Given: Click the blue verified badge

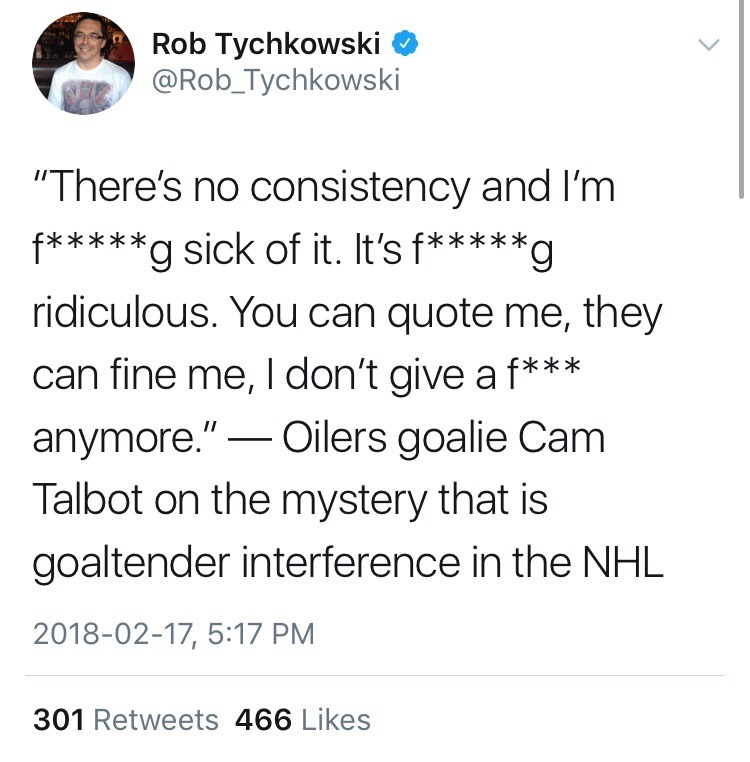Looking at the screenshot, I should [403, 43].
